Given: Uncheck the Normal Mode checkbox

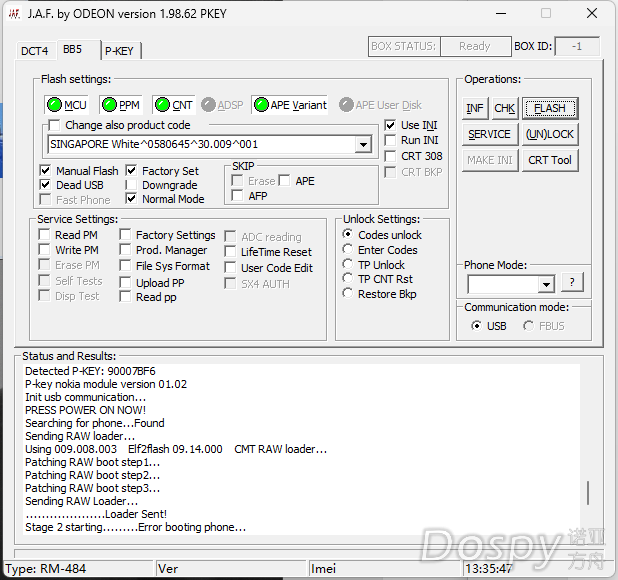Looking at the screenshot, I should click(x=131, y=199).
